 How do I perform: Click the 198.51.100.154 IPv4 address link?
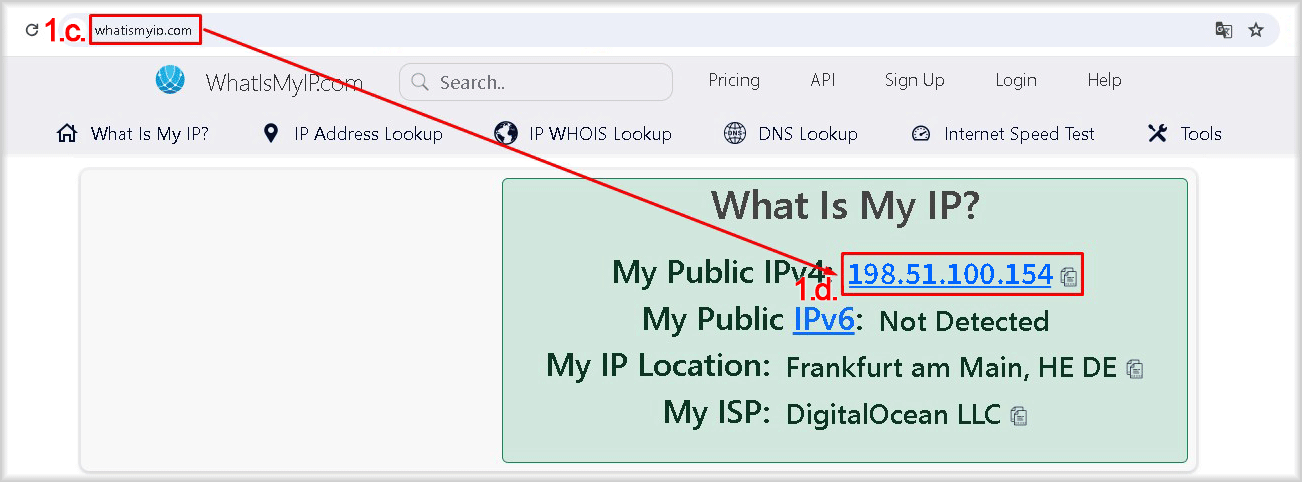click(950, 274)
